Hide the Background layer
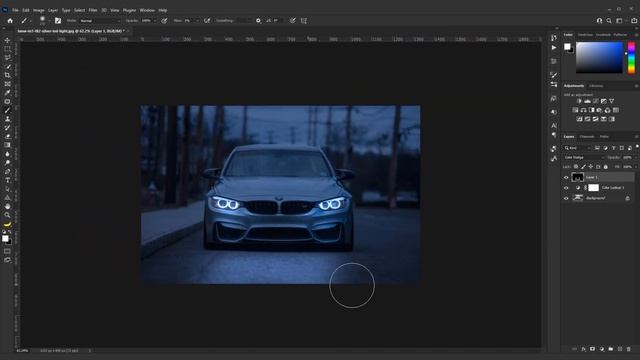The height and width of the screenshot is (360, 640). [566, 198]
